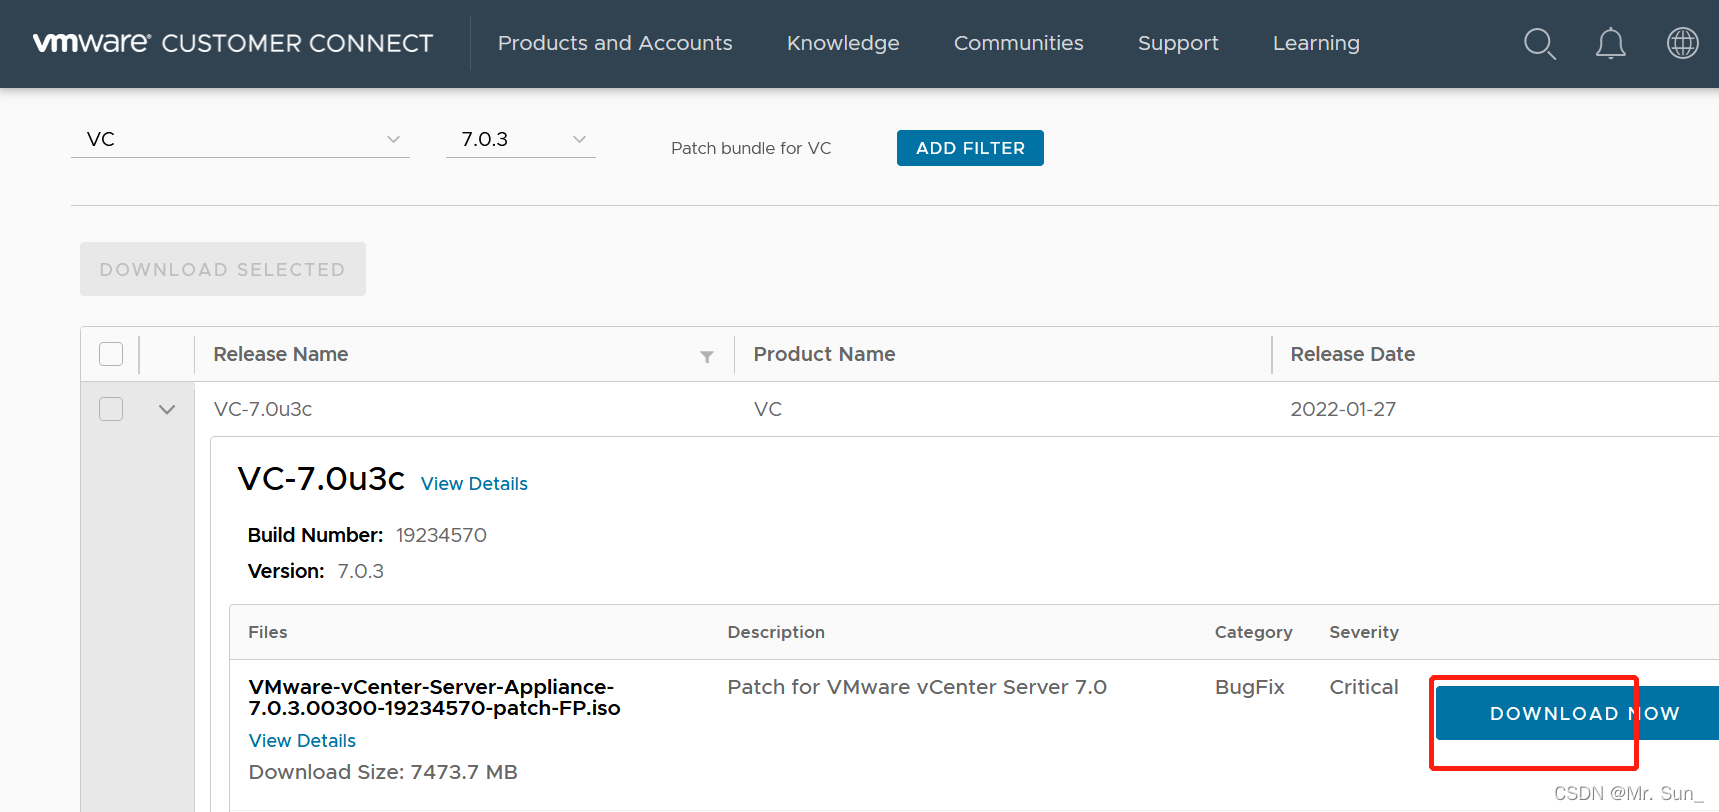
Task: Go to the Communities menu
Action: (x=1018, y=43)
